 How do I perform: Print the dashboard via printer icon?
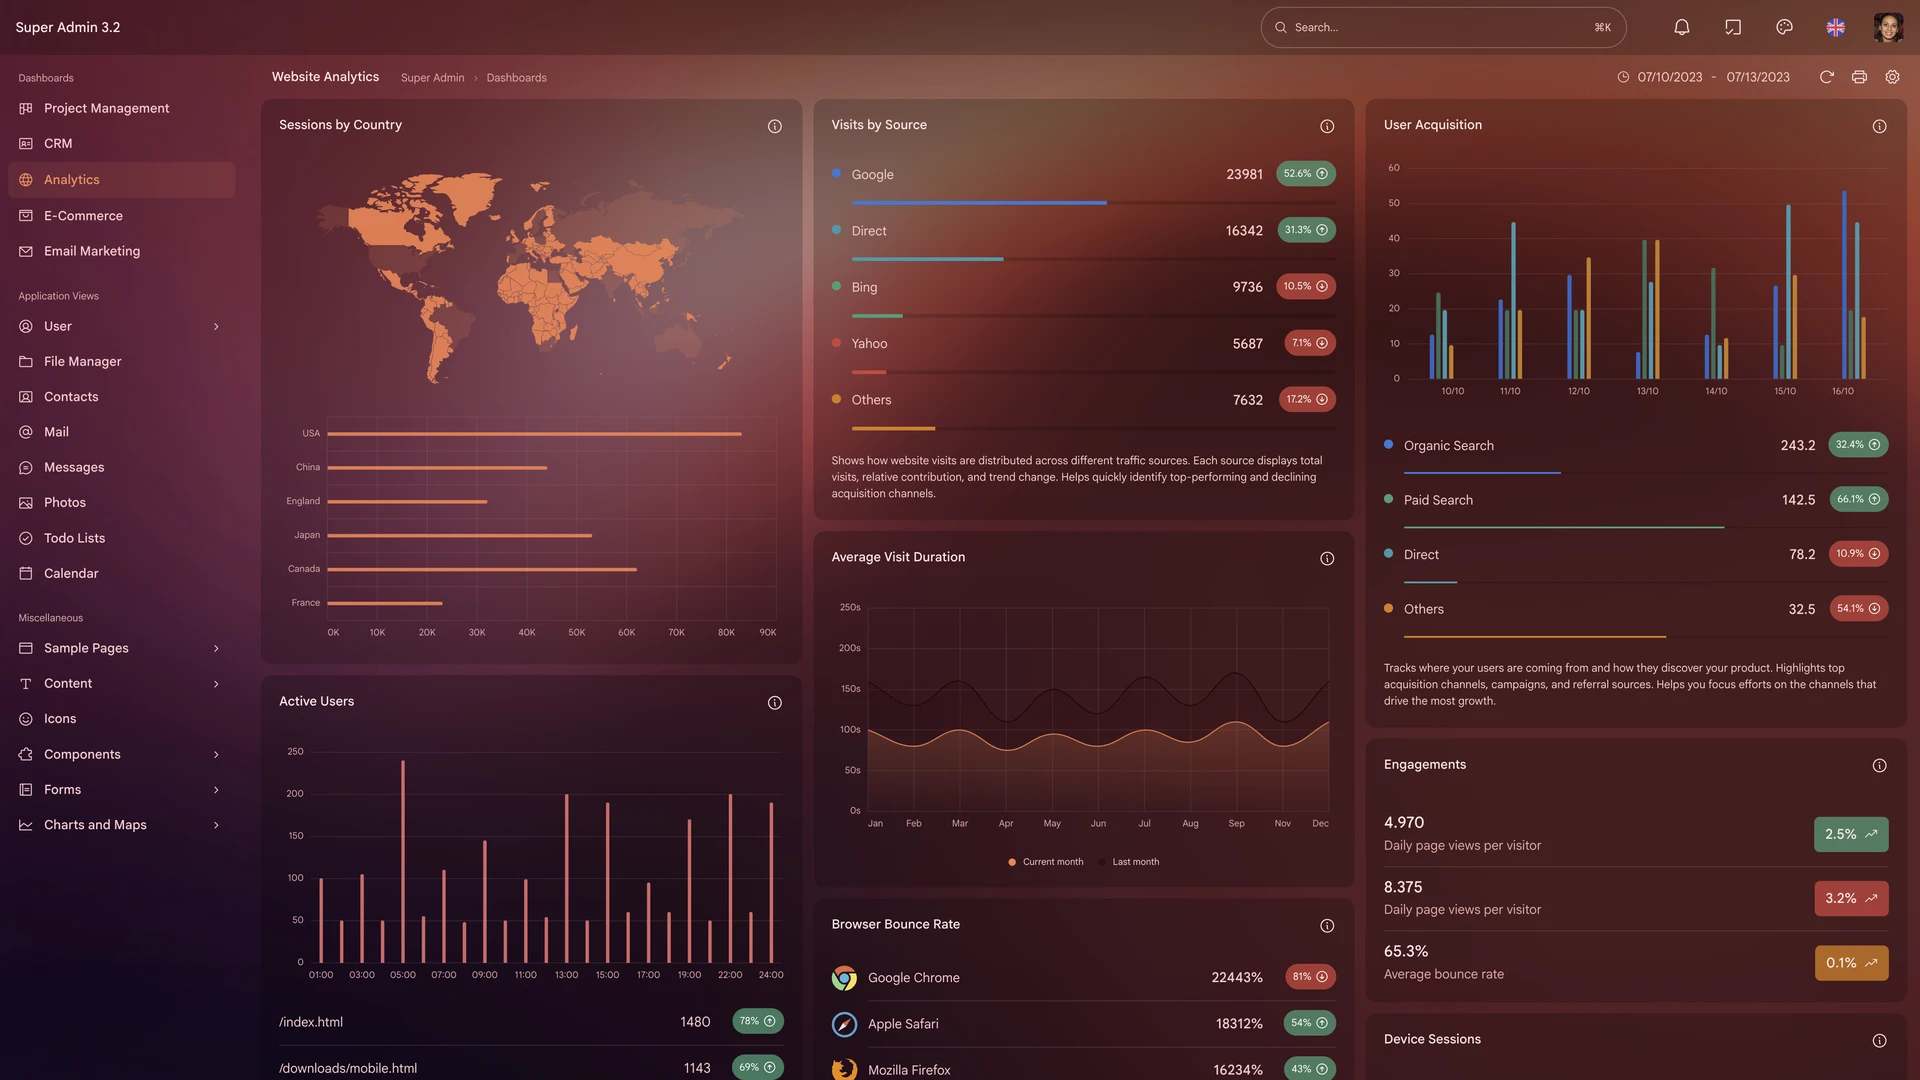pyautogui.click(x=1859, y=77)
